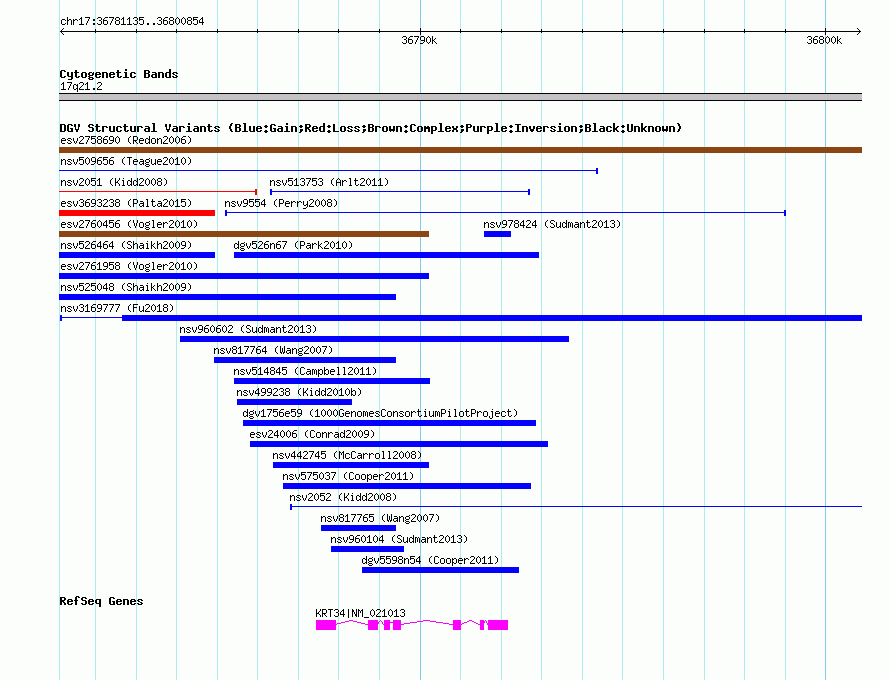This screenshot has height=680, width=890.
Task: Click the esv24006 (Conrad2009) blue bar
Action: pos(399,444)
